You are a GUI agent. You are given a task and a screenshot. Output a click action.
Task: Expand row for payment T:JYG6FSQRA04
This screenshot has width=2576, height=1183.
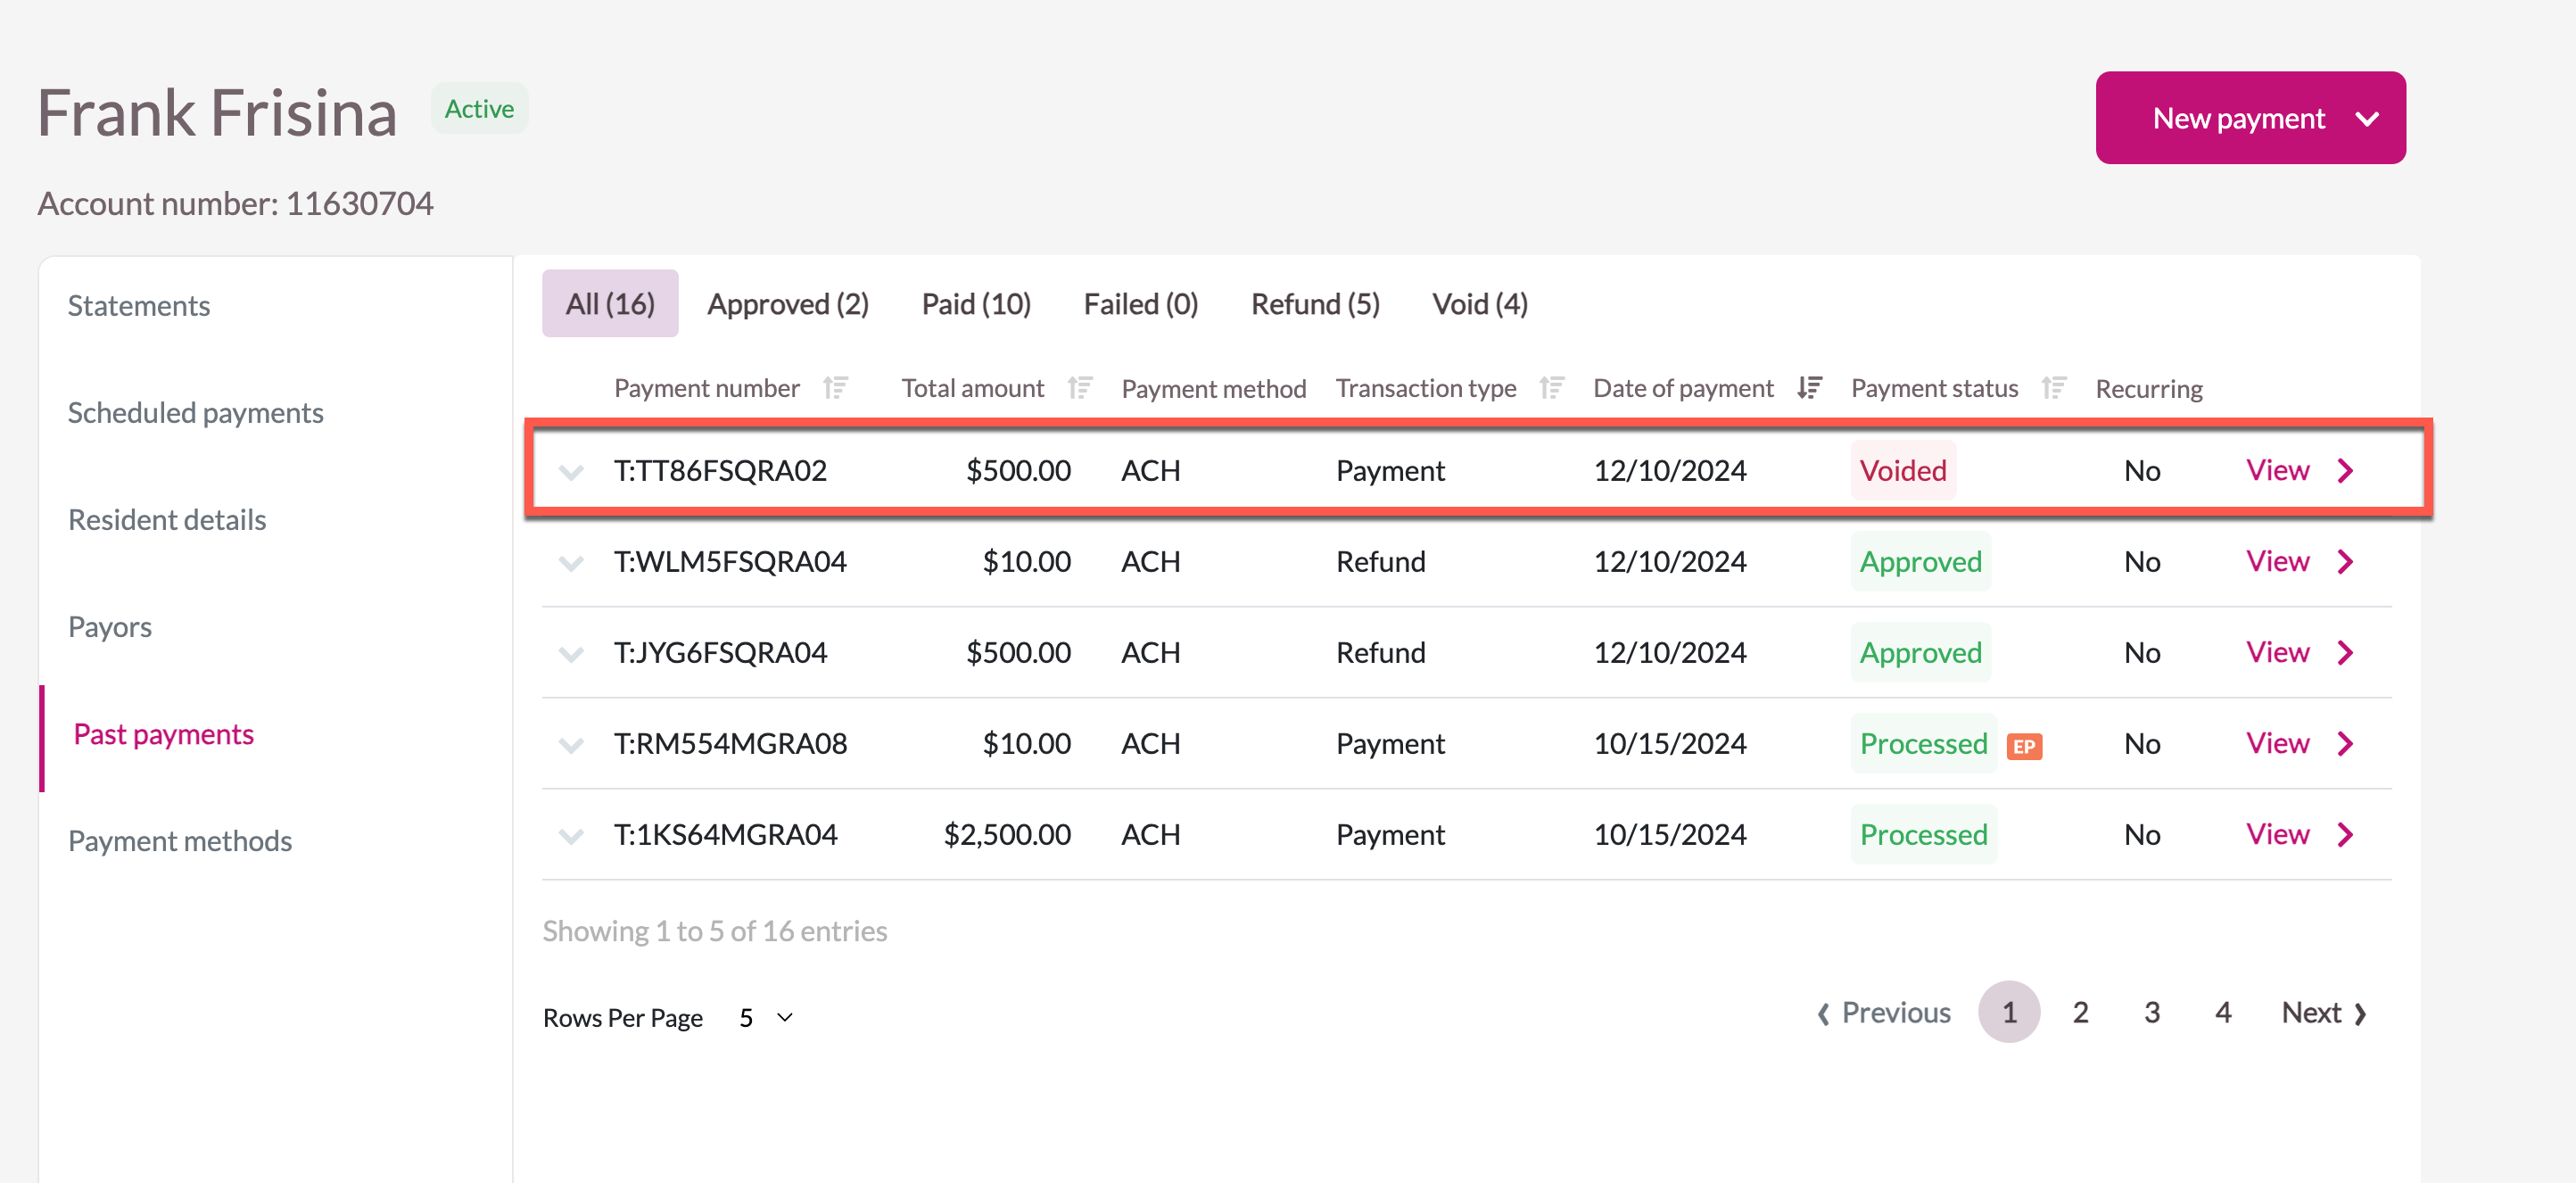[x=571, y=654]
